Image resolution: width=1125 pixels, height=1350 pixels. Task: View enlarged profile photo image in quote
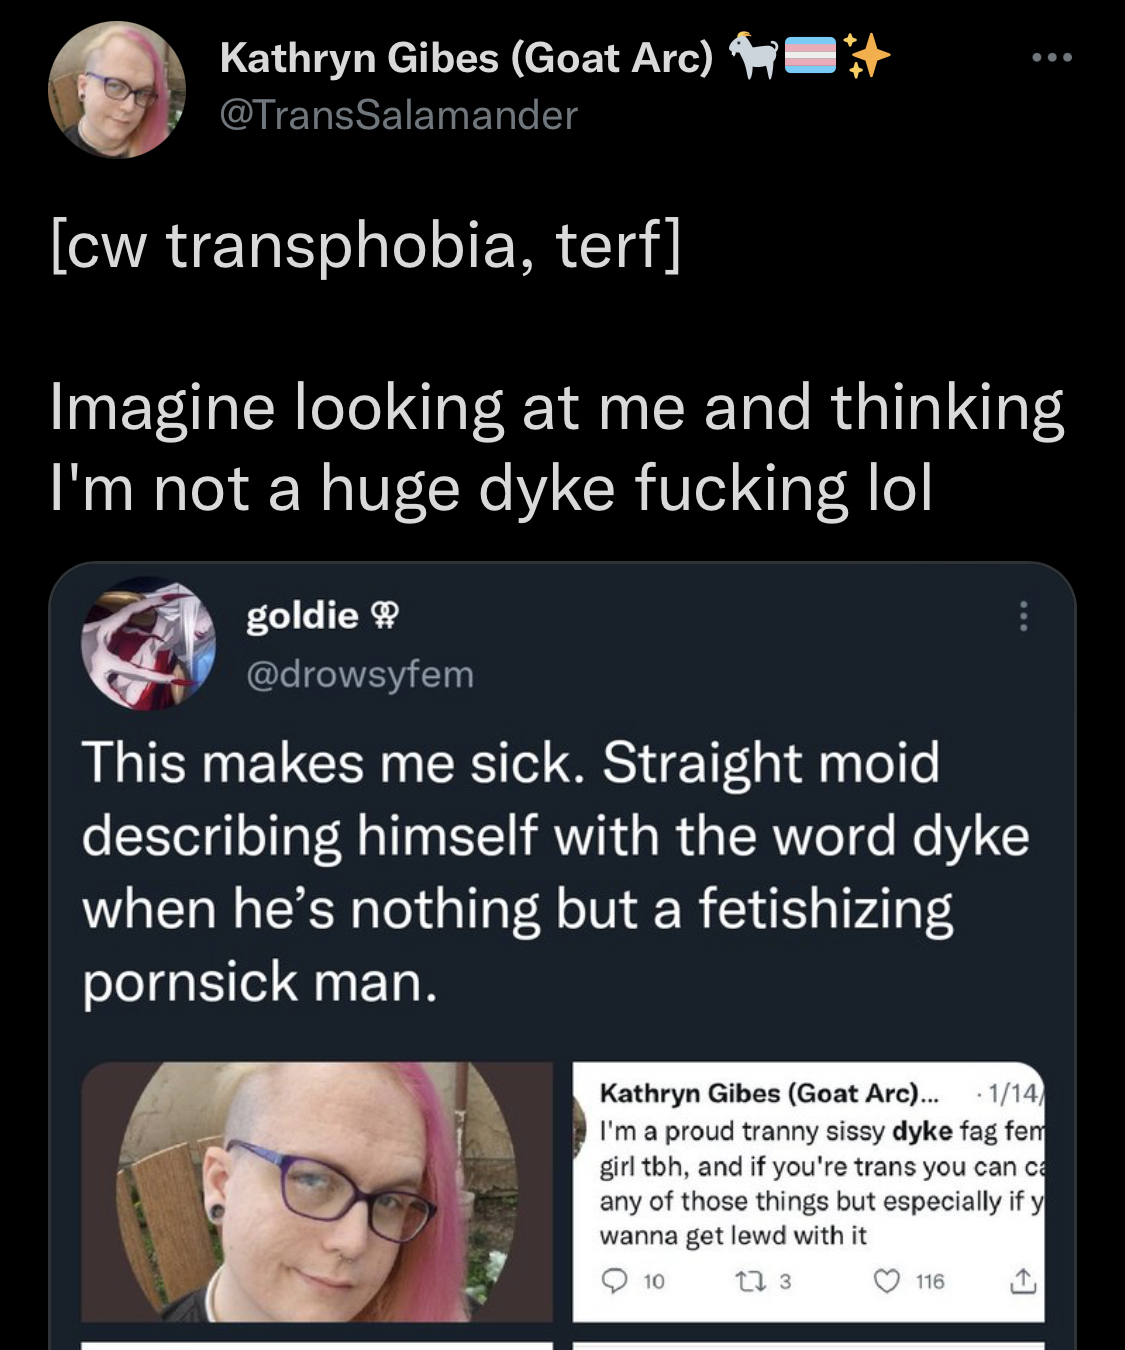click(x=317, y=1192)
